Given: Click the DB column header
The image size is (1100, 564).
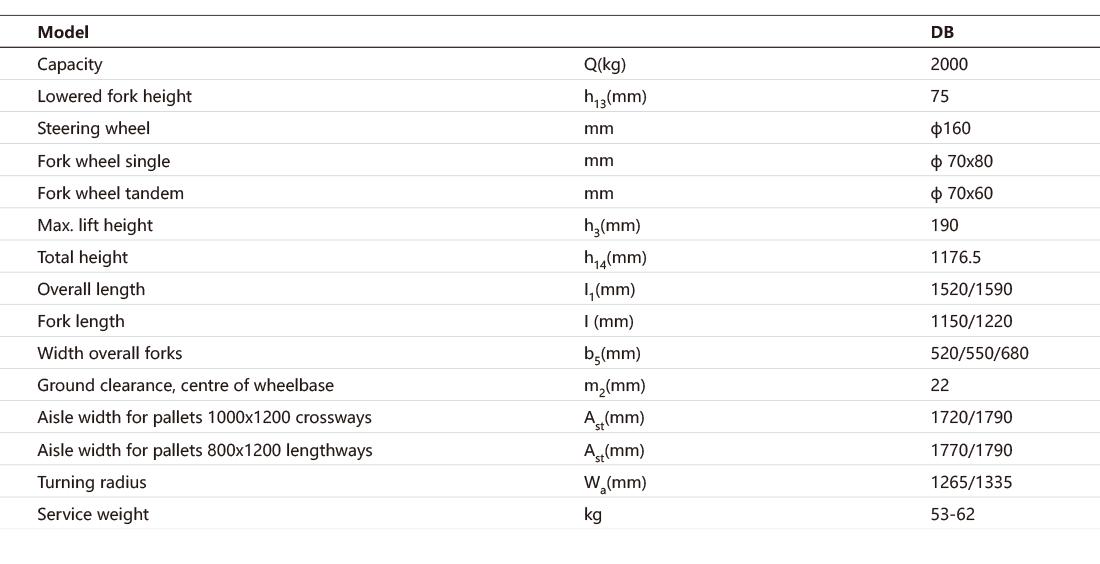Looking at the screenshot, I should pyautogui.click(x=942, y=32).
